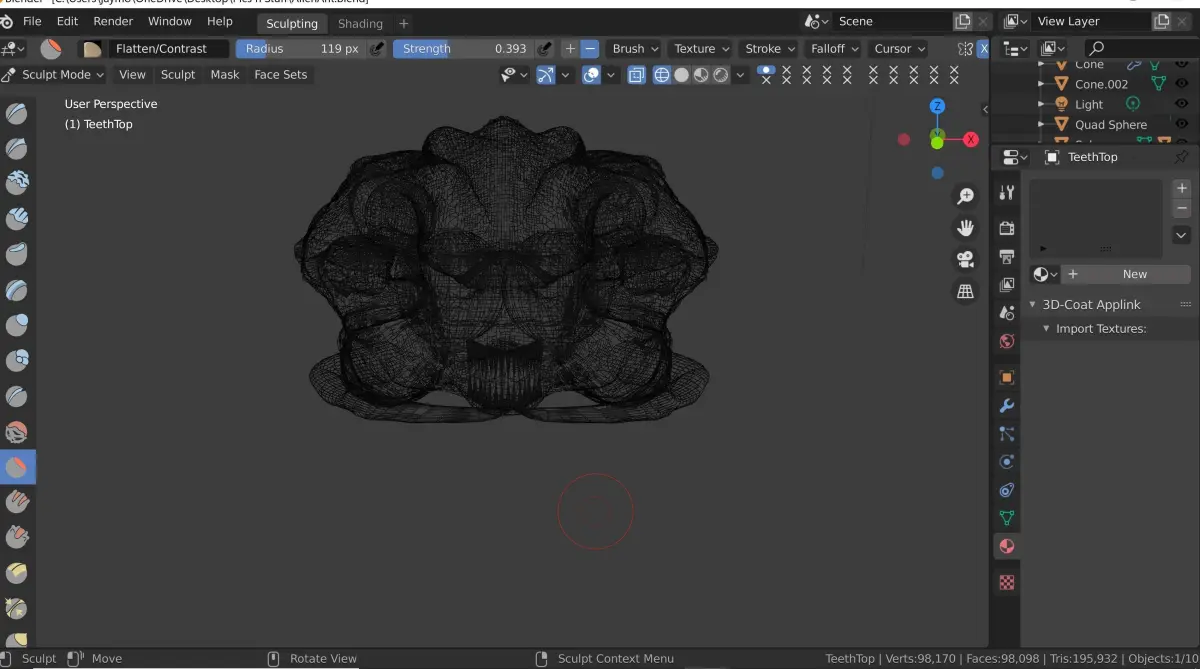This screenshot has width=1200, height=669.
Task: Open the Object Data properties tab
Action: (x=1007, y=518)
